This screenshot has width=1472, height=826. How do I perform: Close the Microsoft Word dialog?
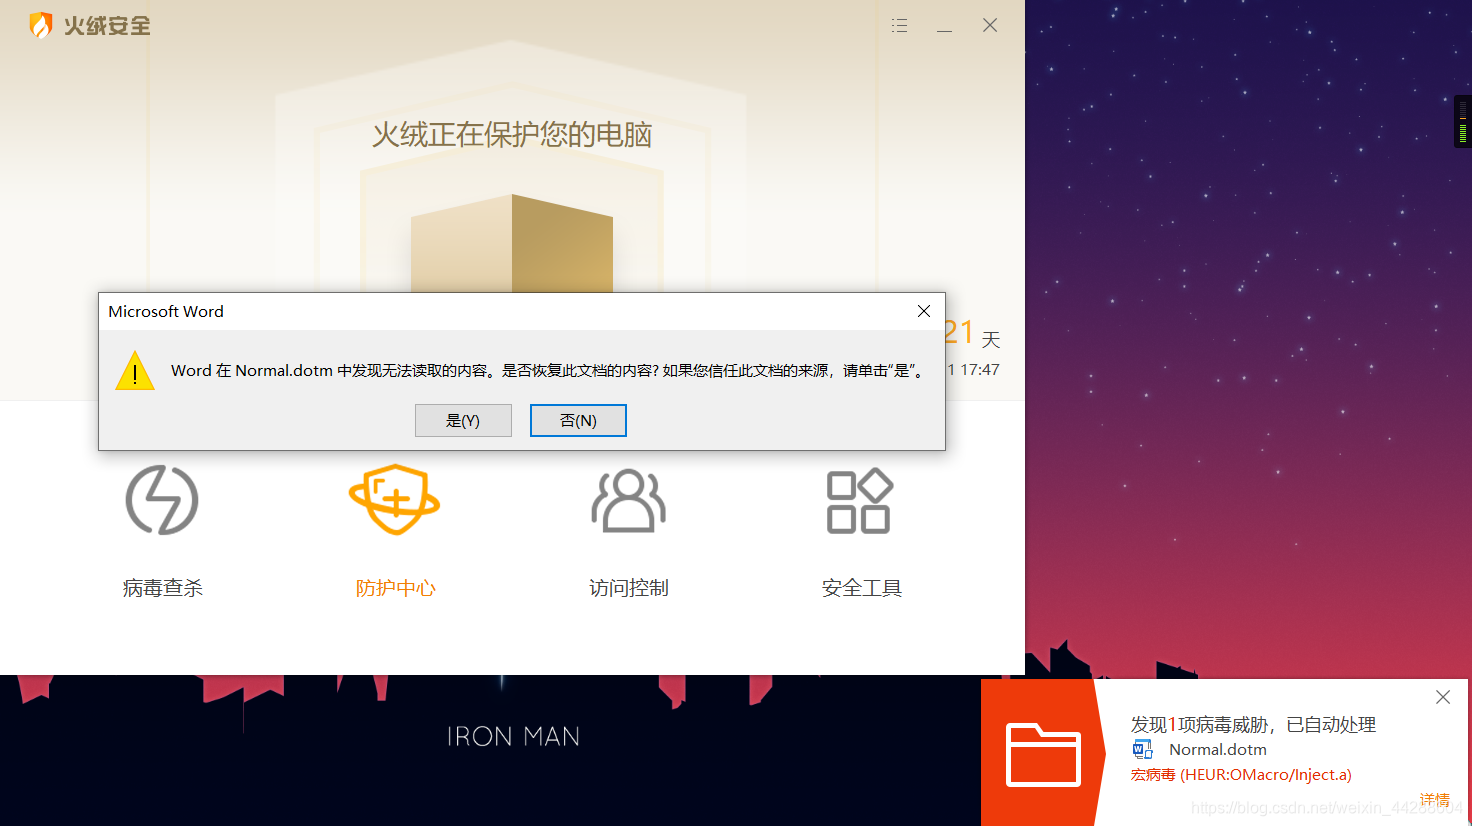click(924, 311)
